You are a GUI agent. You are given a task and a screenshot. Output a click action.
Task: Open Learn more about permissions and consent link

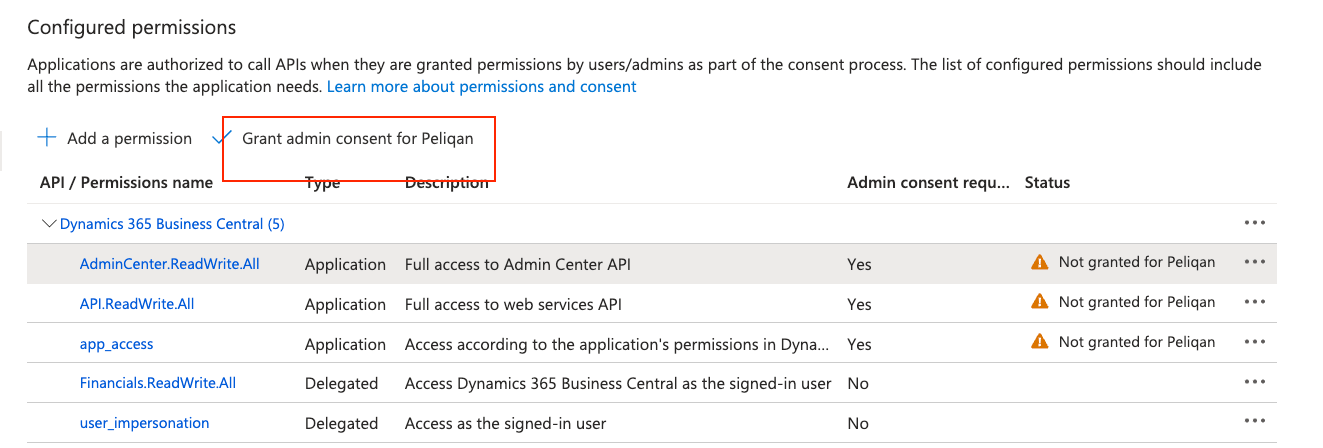482,86
